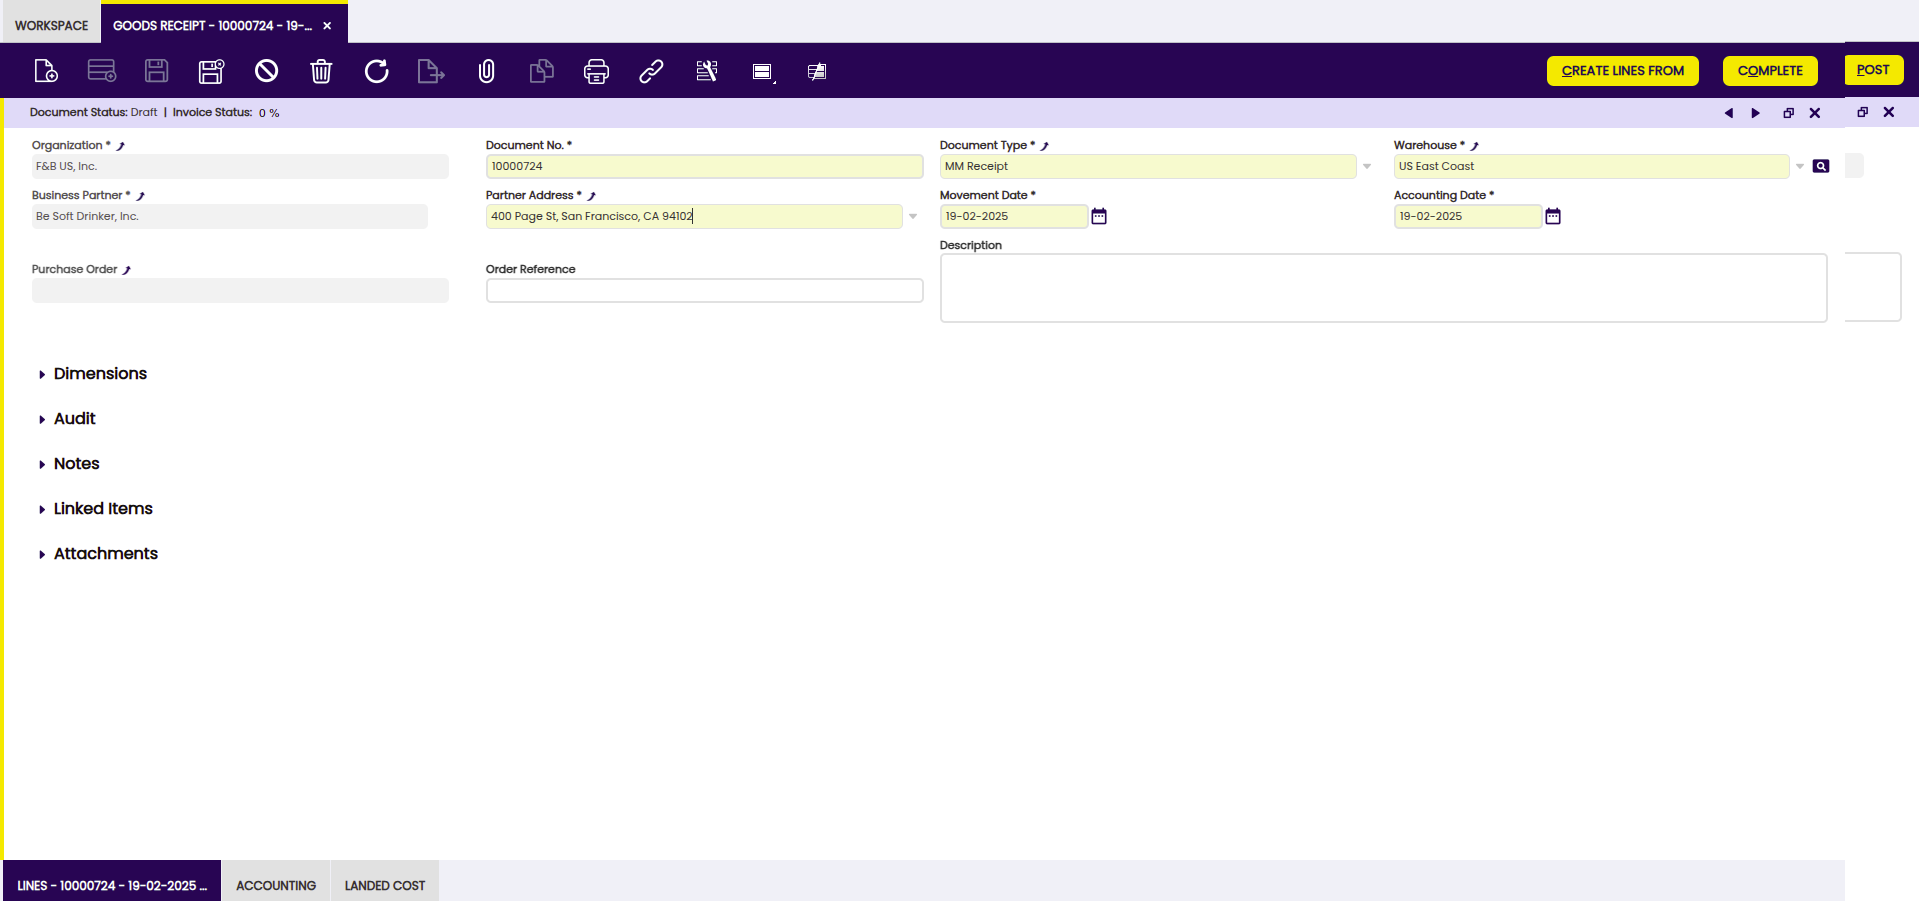This screenshot has height=901, width=1919.
Task: Click the Document No. input field
Action: [x=704, y=166]
